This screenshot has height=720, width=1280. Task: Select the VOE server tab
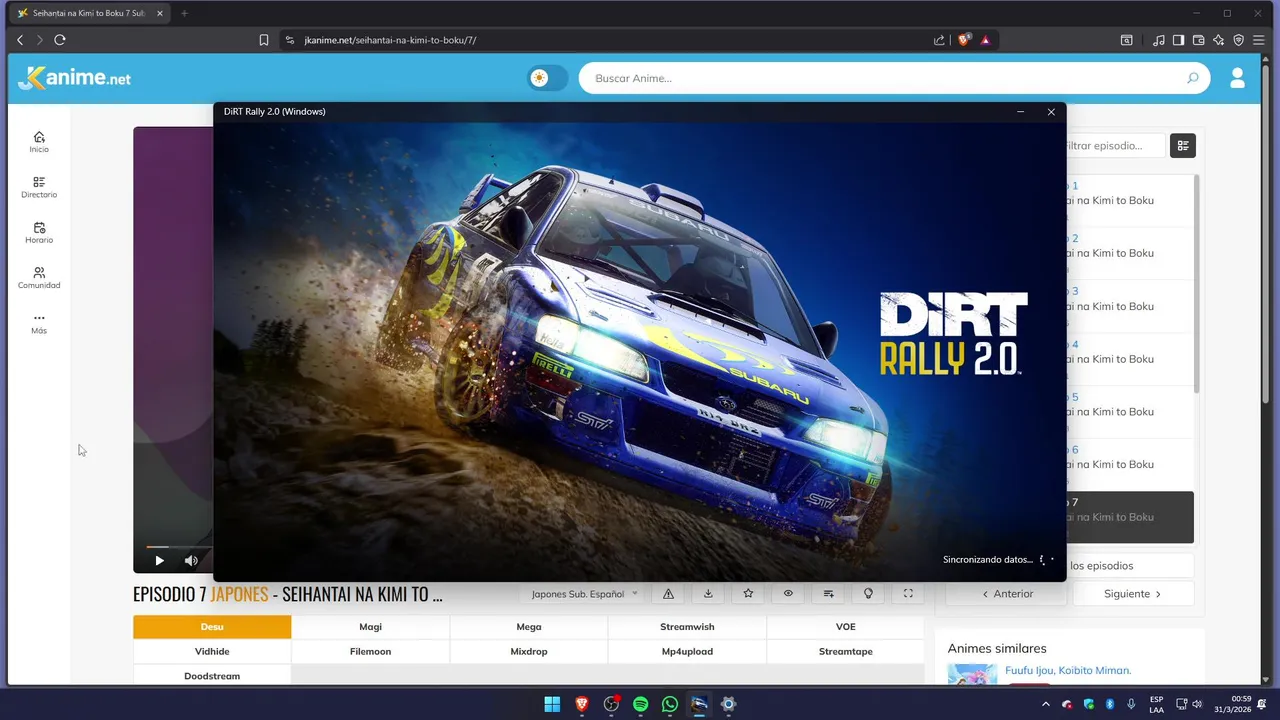(x=846, y=627)
